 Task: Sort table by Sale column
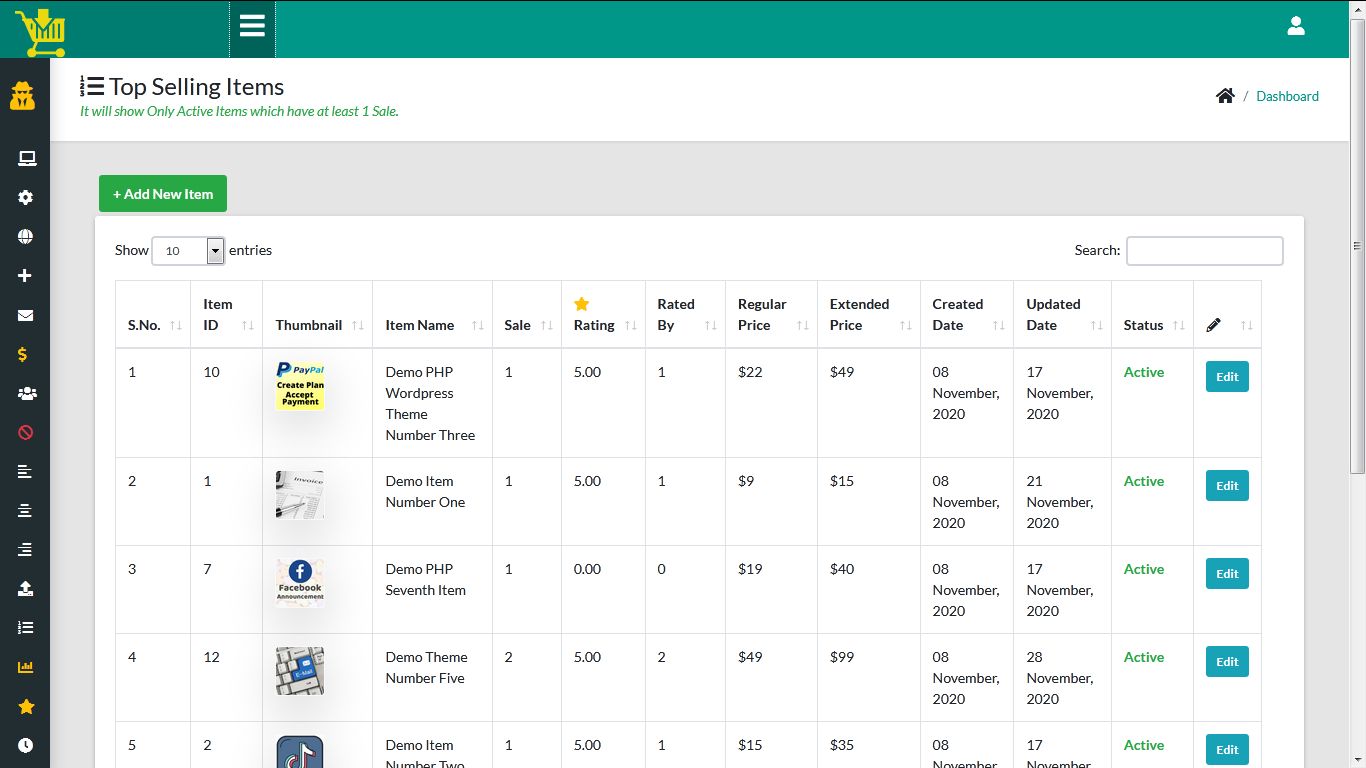[x=527, y=325]
